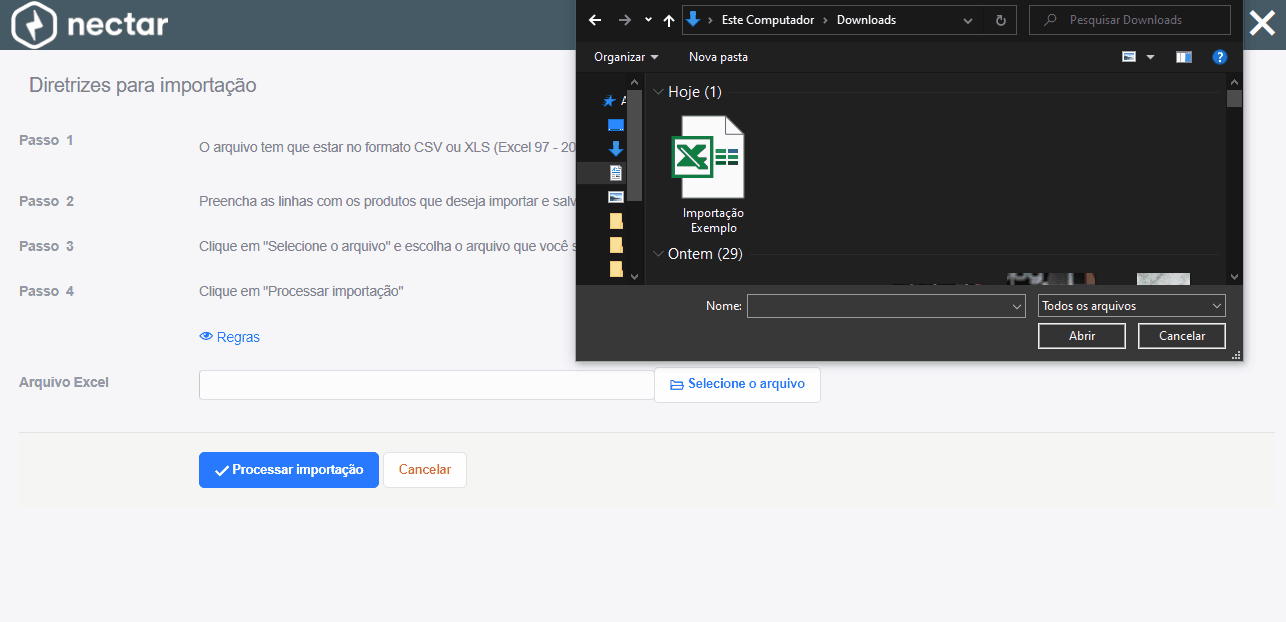The image size is (1286, 622).
Task: Click Selecione o arquivo button
Action: pyautogui.click(x=737, y=385)
